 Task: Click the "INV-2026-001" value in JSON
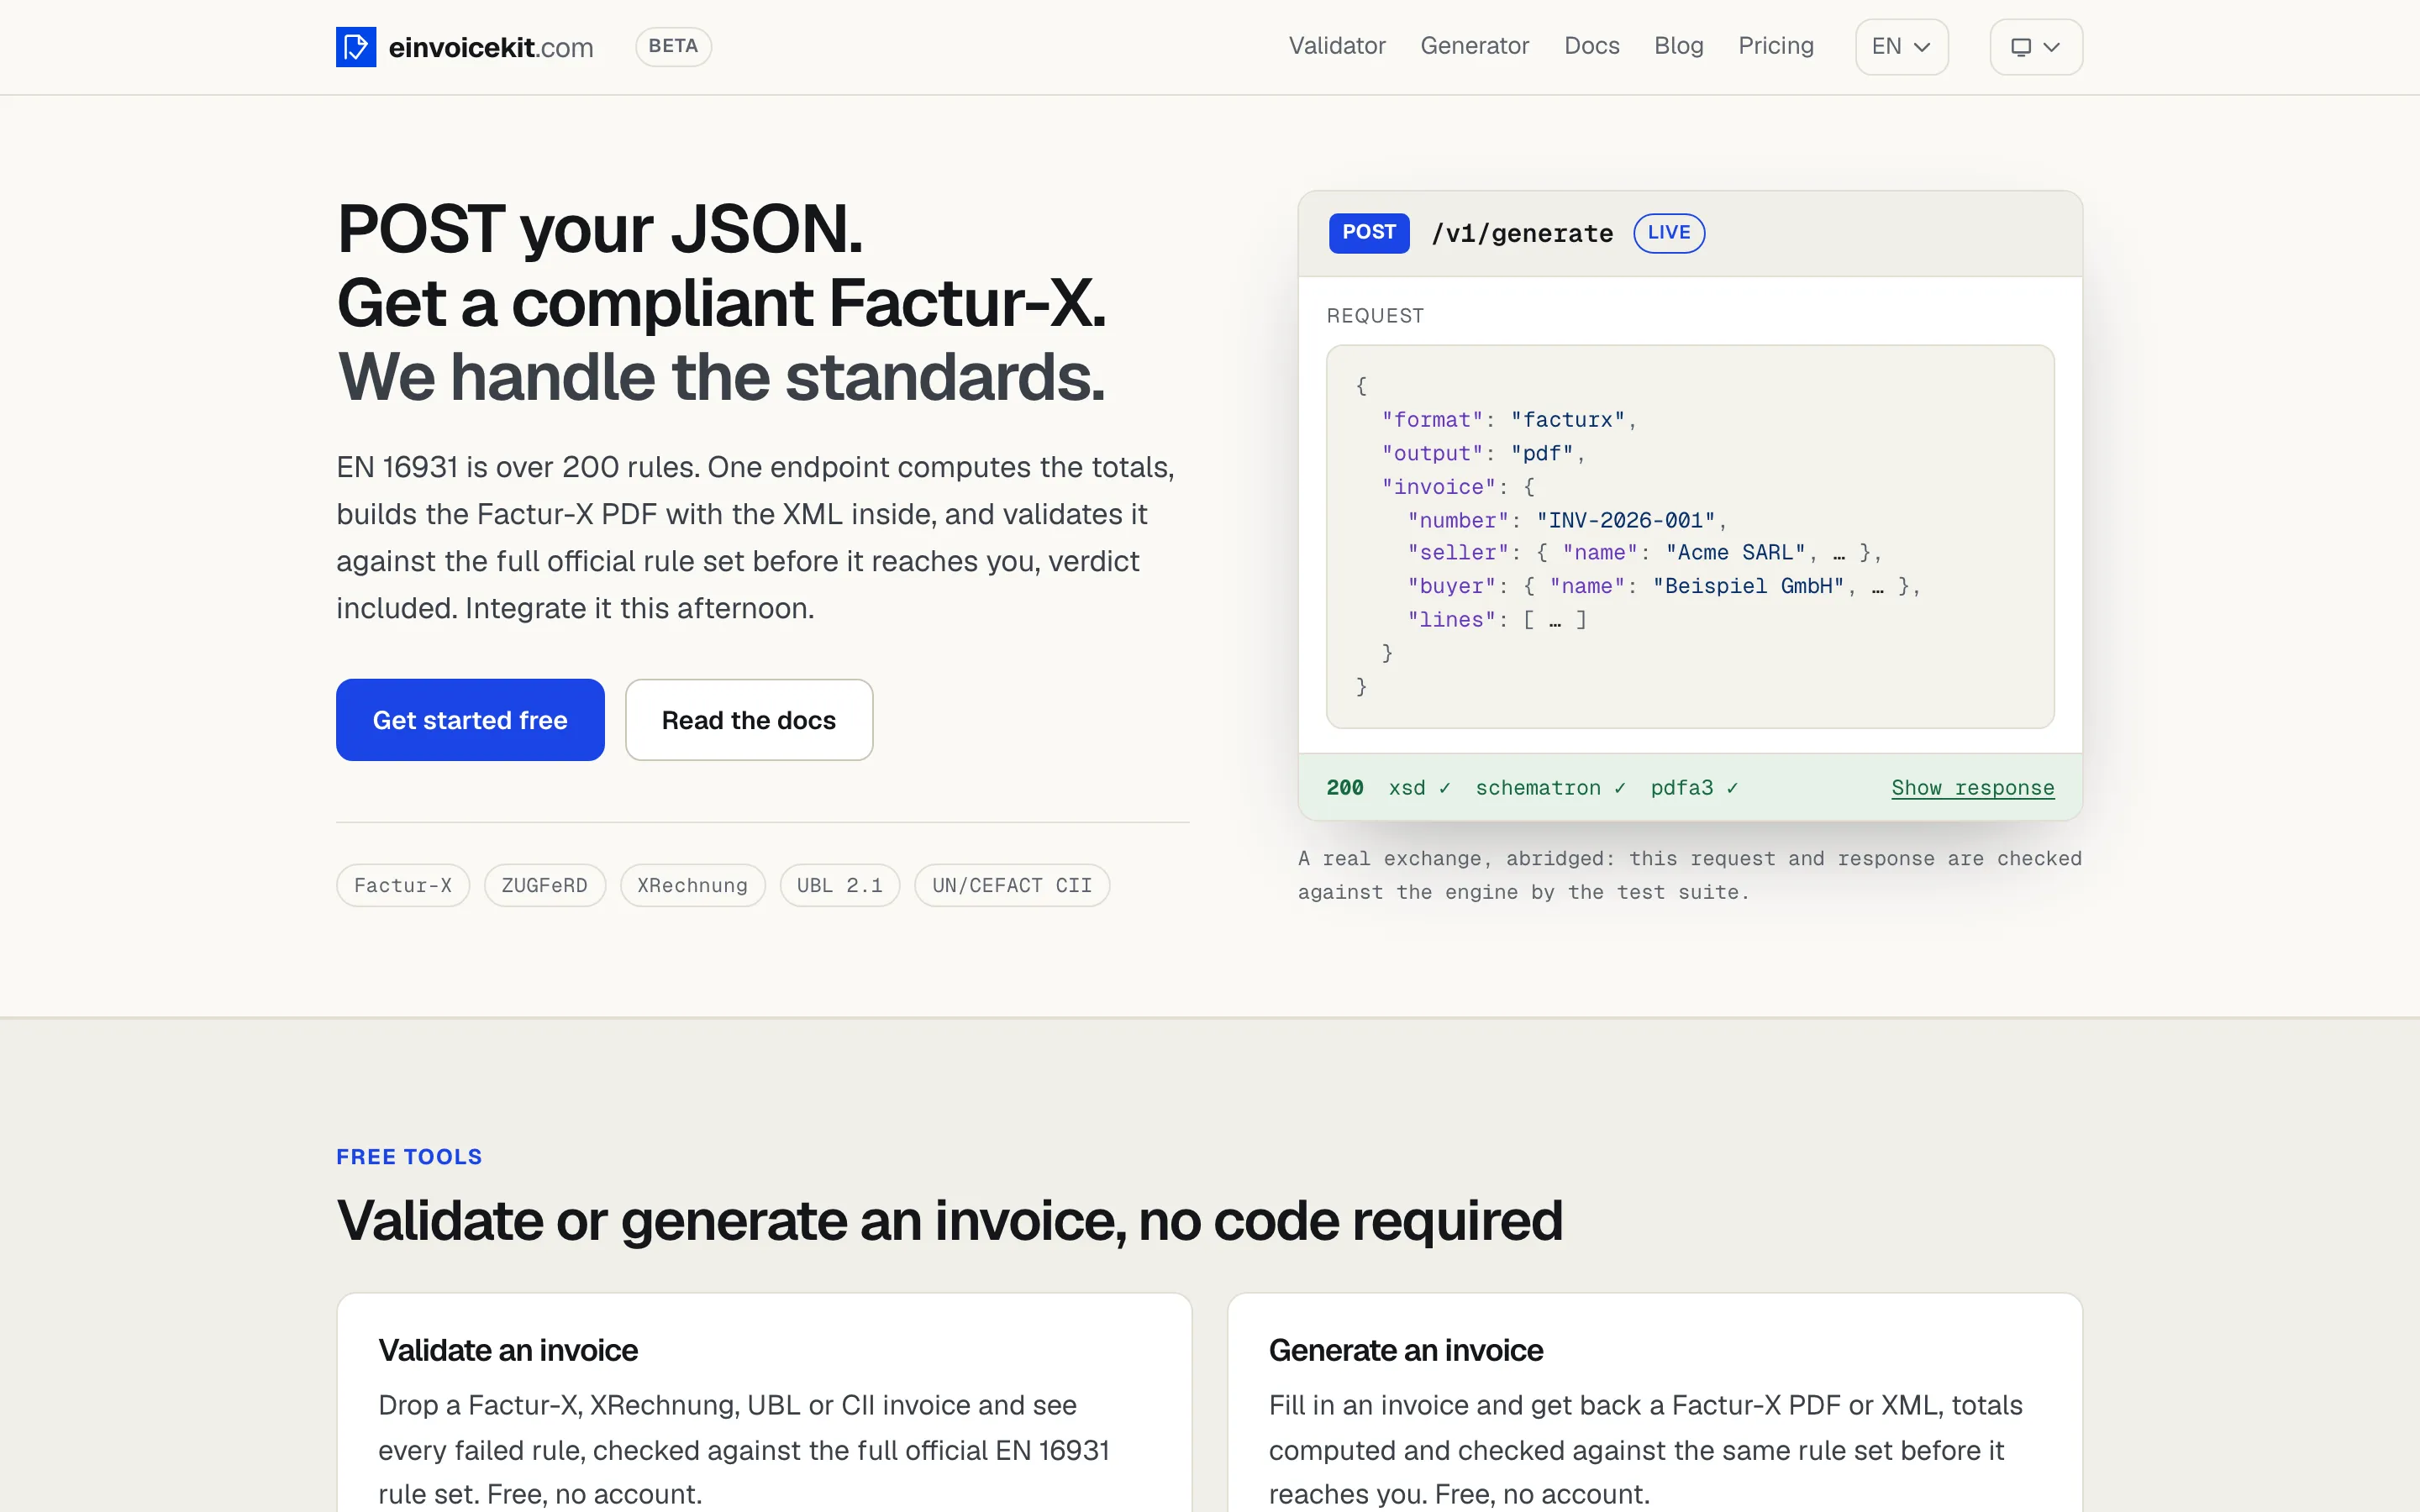[1626, 520]
